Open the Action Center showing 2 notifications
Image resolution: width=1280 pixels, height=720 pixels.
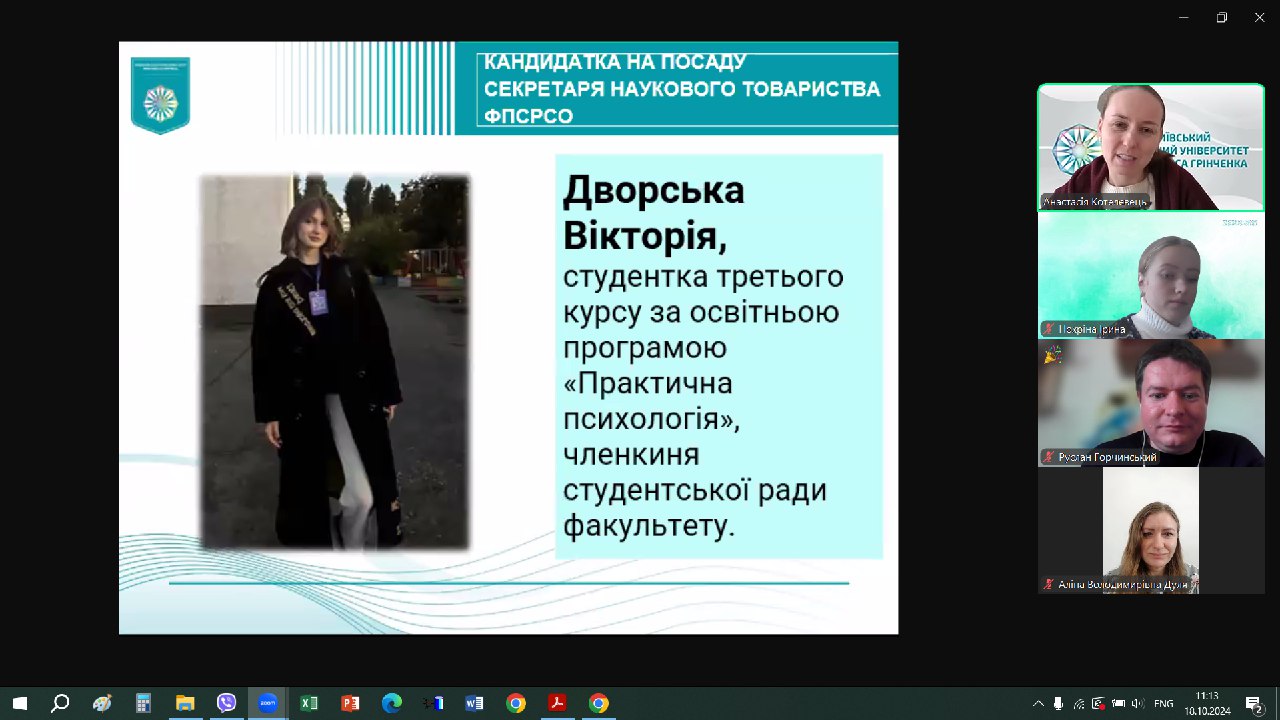coord(1253,705)
